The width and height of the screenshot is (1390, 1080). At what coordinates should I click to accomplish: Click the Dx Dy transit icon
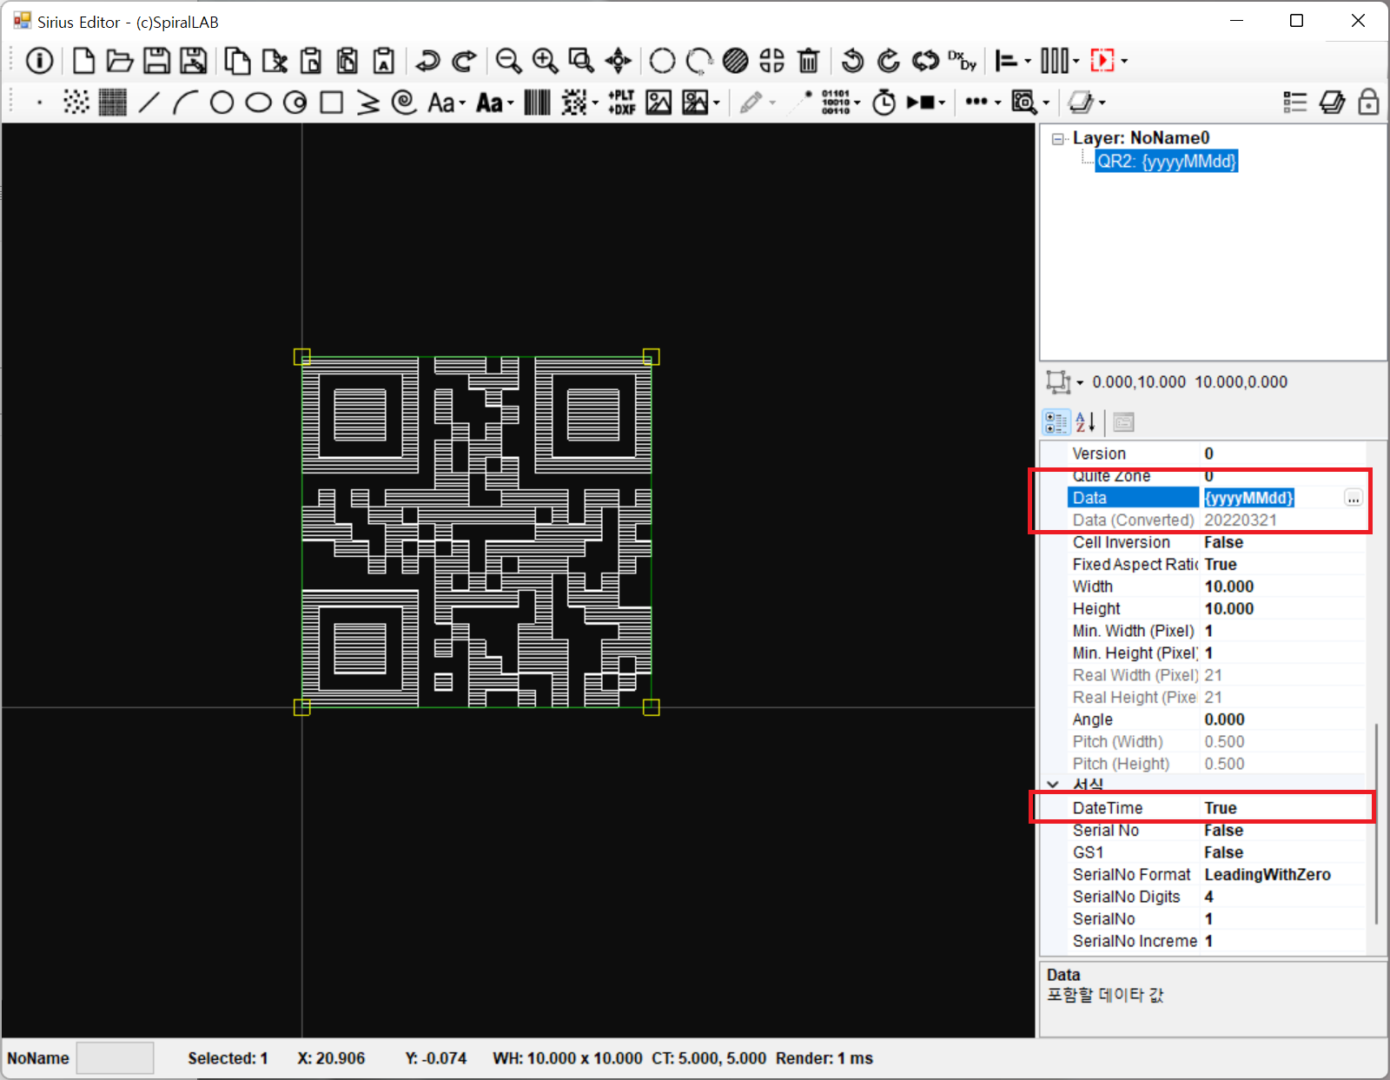pyautogui.click(x=962, y=61)
